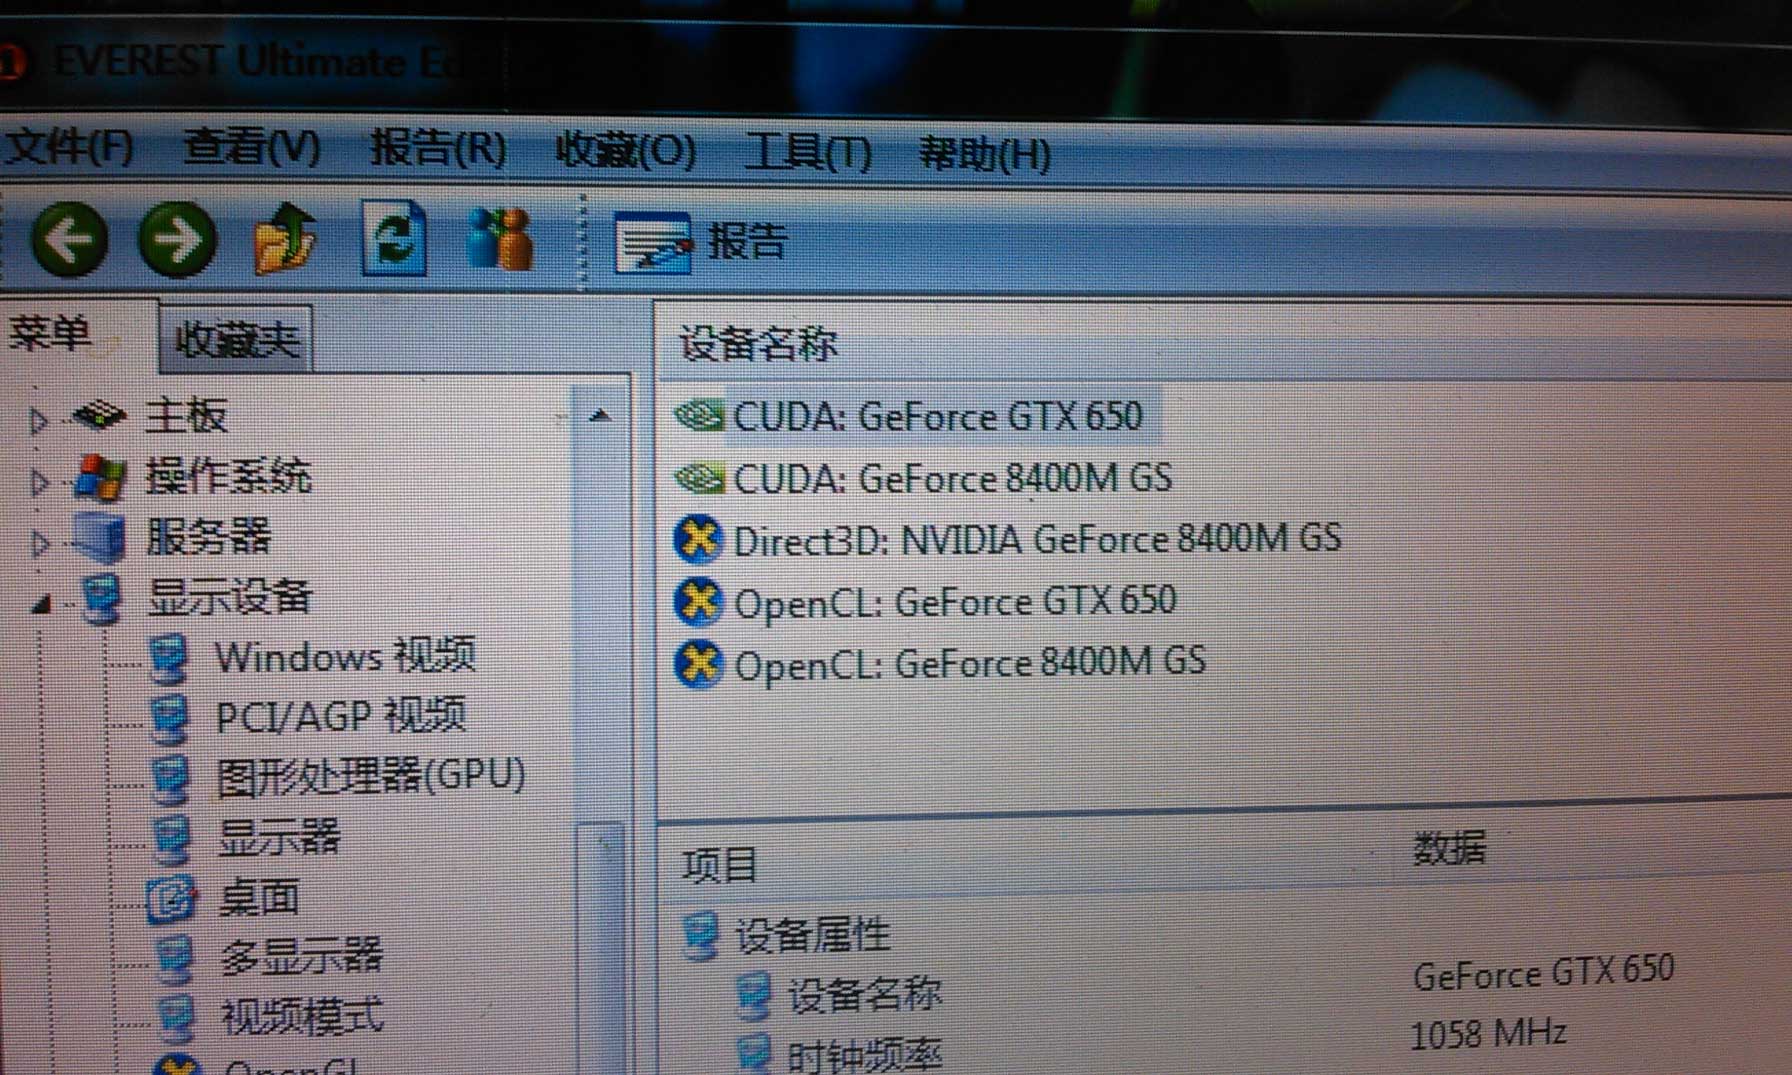The height and width of the screenshot is (1075, 1792).
Task: Open the 显示器 tree item
Action: 279,837
